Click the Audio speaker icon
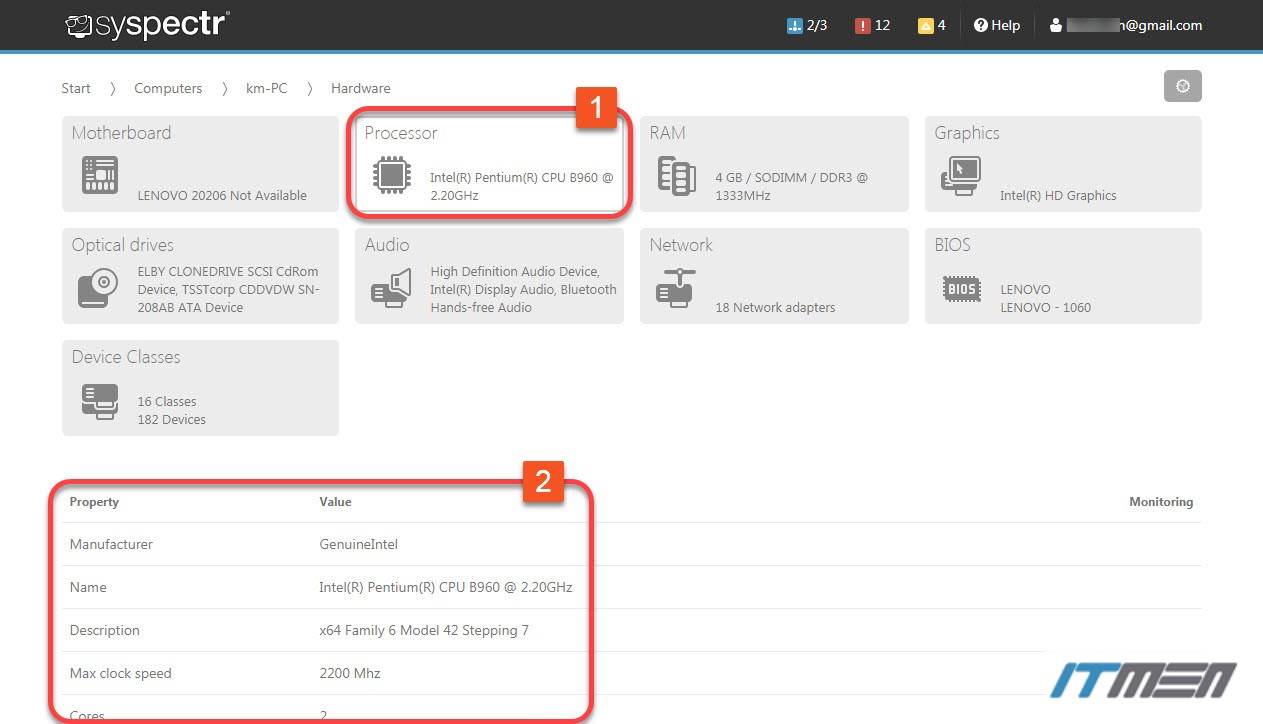 tap(391, 287)
